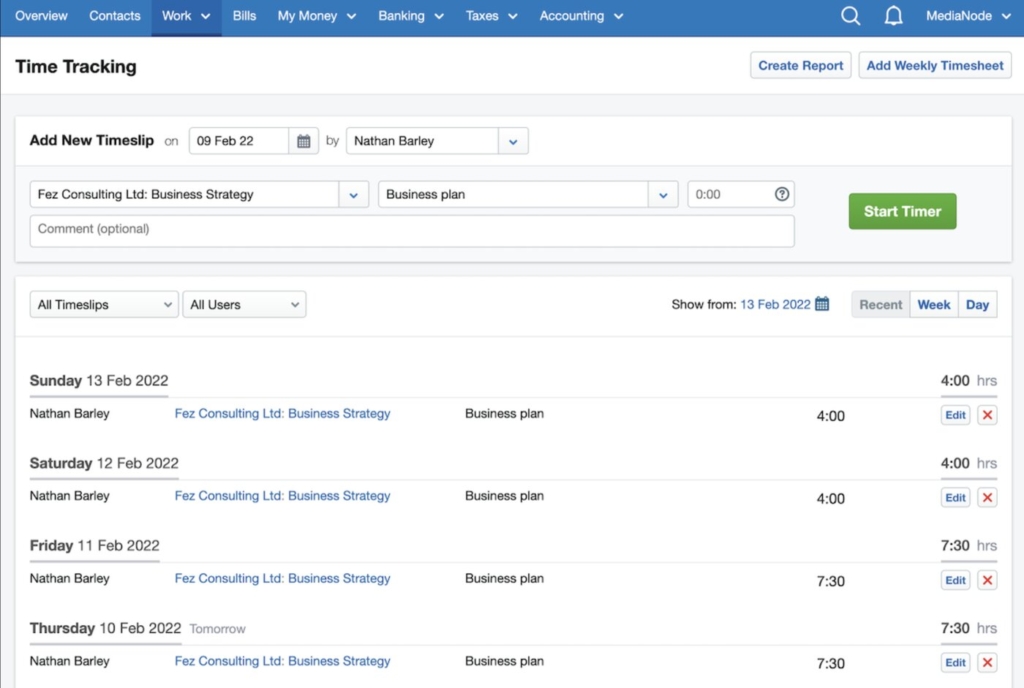Delete Saturday's Business Strategy entry via red X
This screenshot has height=688, width=1024.
tap(987, 497)
